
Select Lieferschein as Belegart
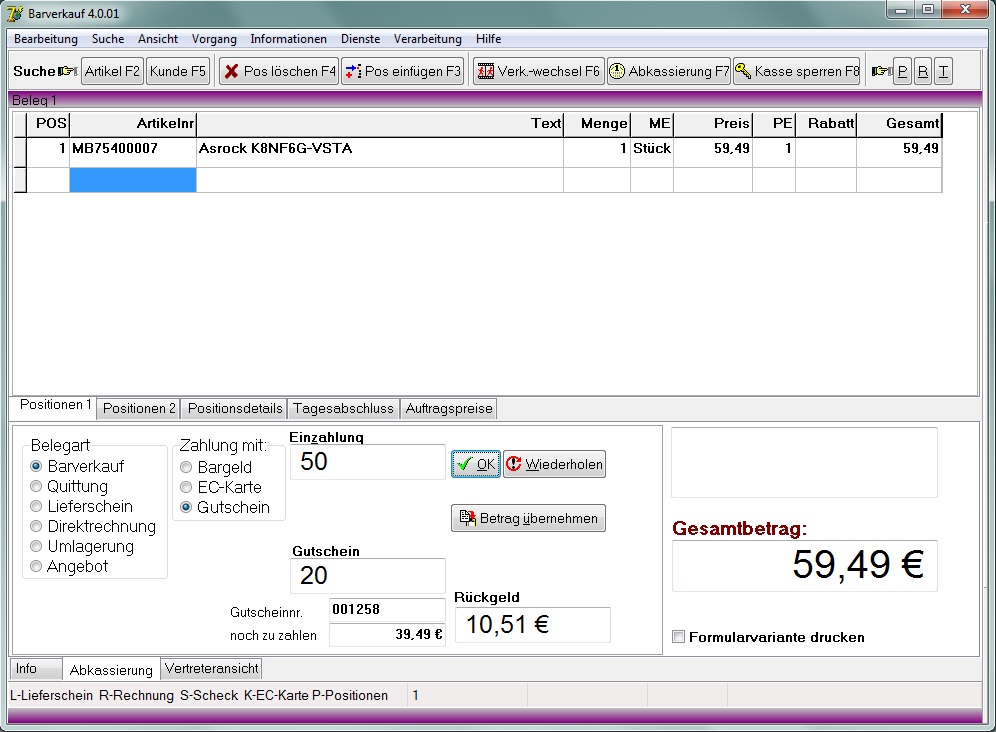pyautogui.click(x=37, y=507)
